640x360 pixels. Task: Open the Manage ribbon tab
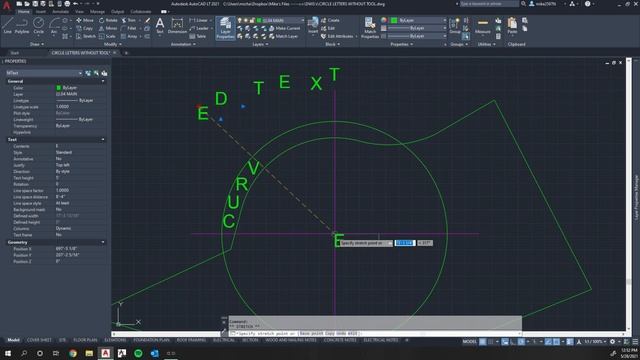pos(97,11)
